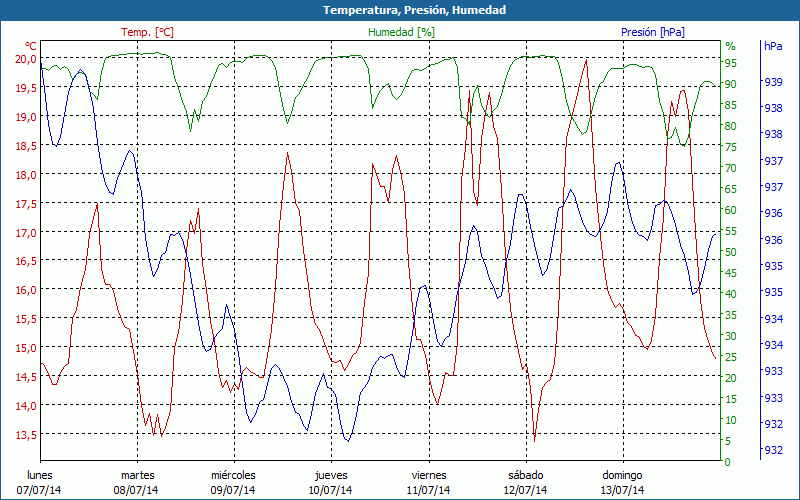Image resolution: width=800 pixels, height=500 pixels.
Task: Select the blue Presión [hPa] legend label
Action: tap(653, 32)
